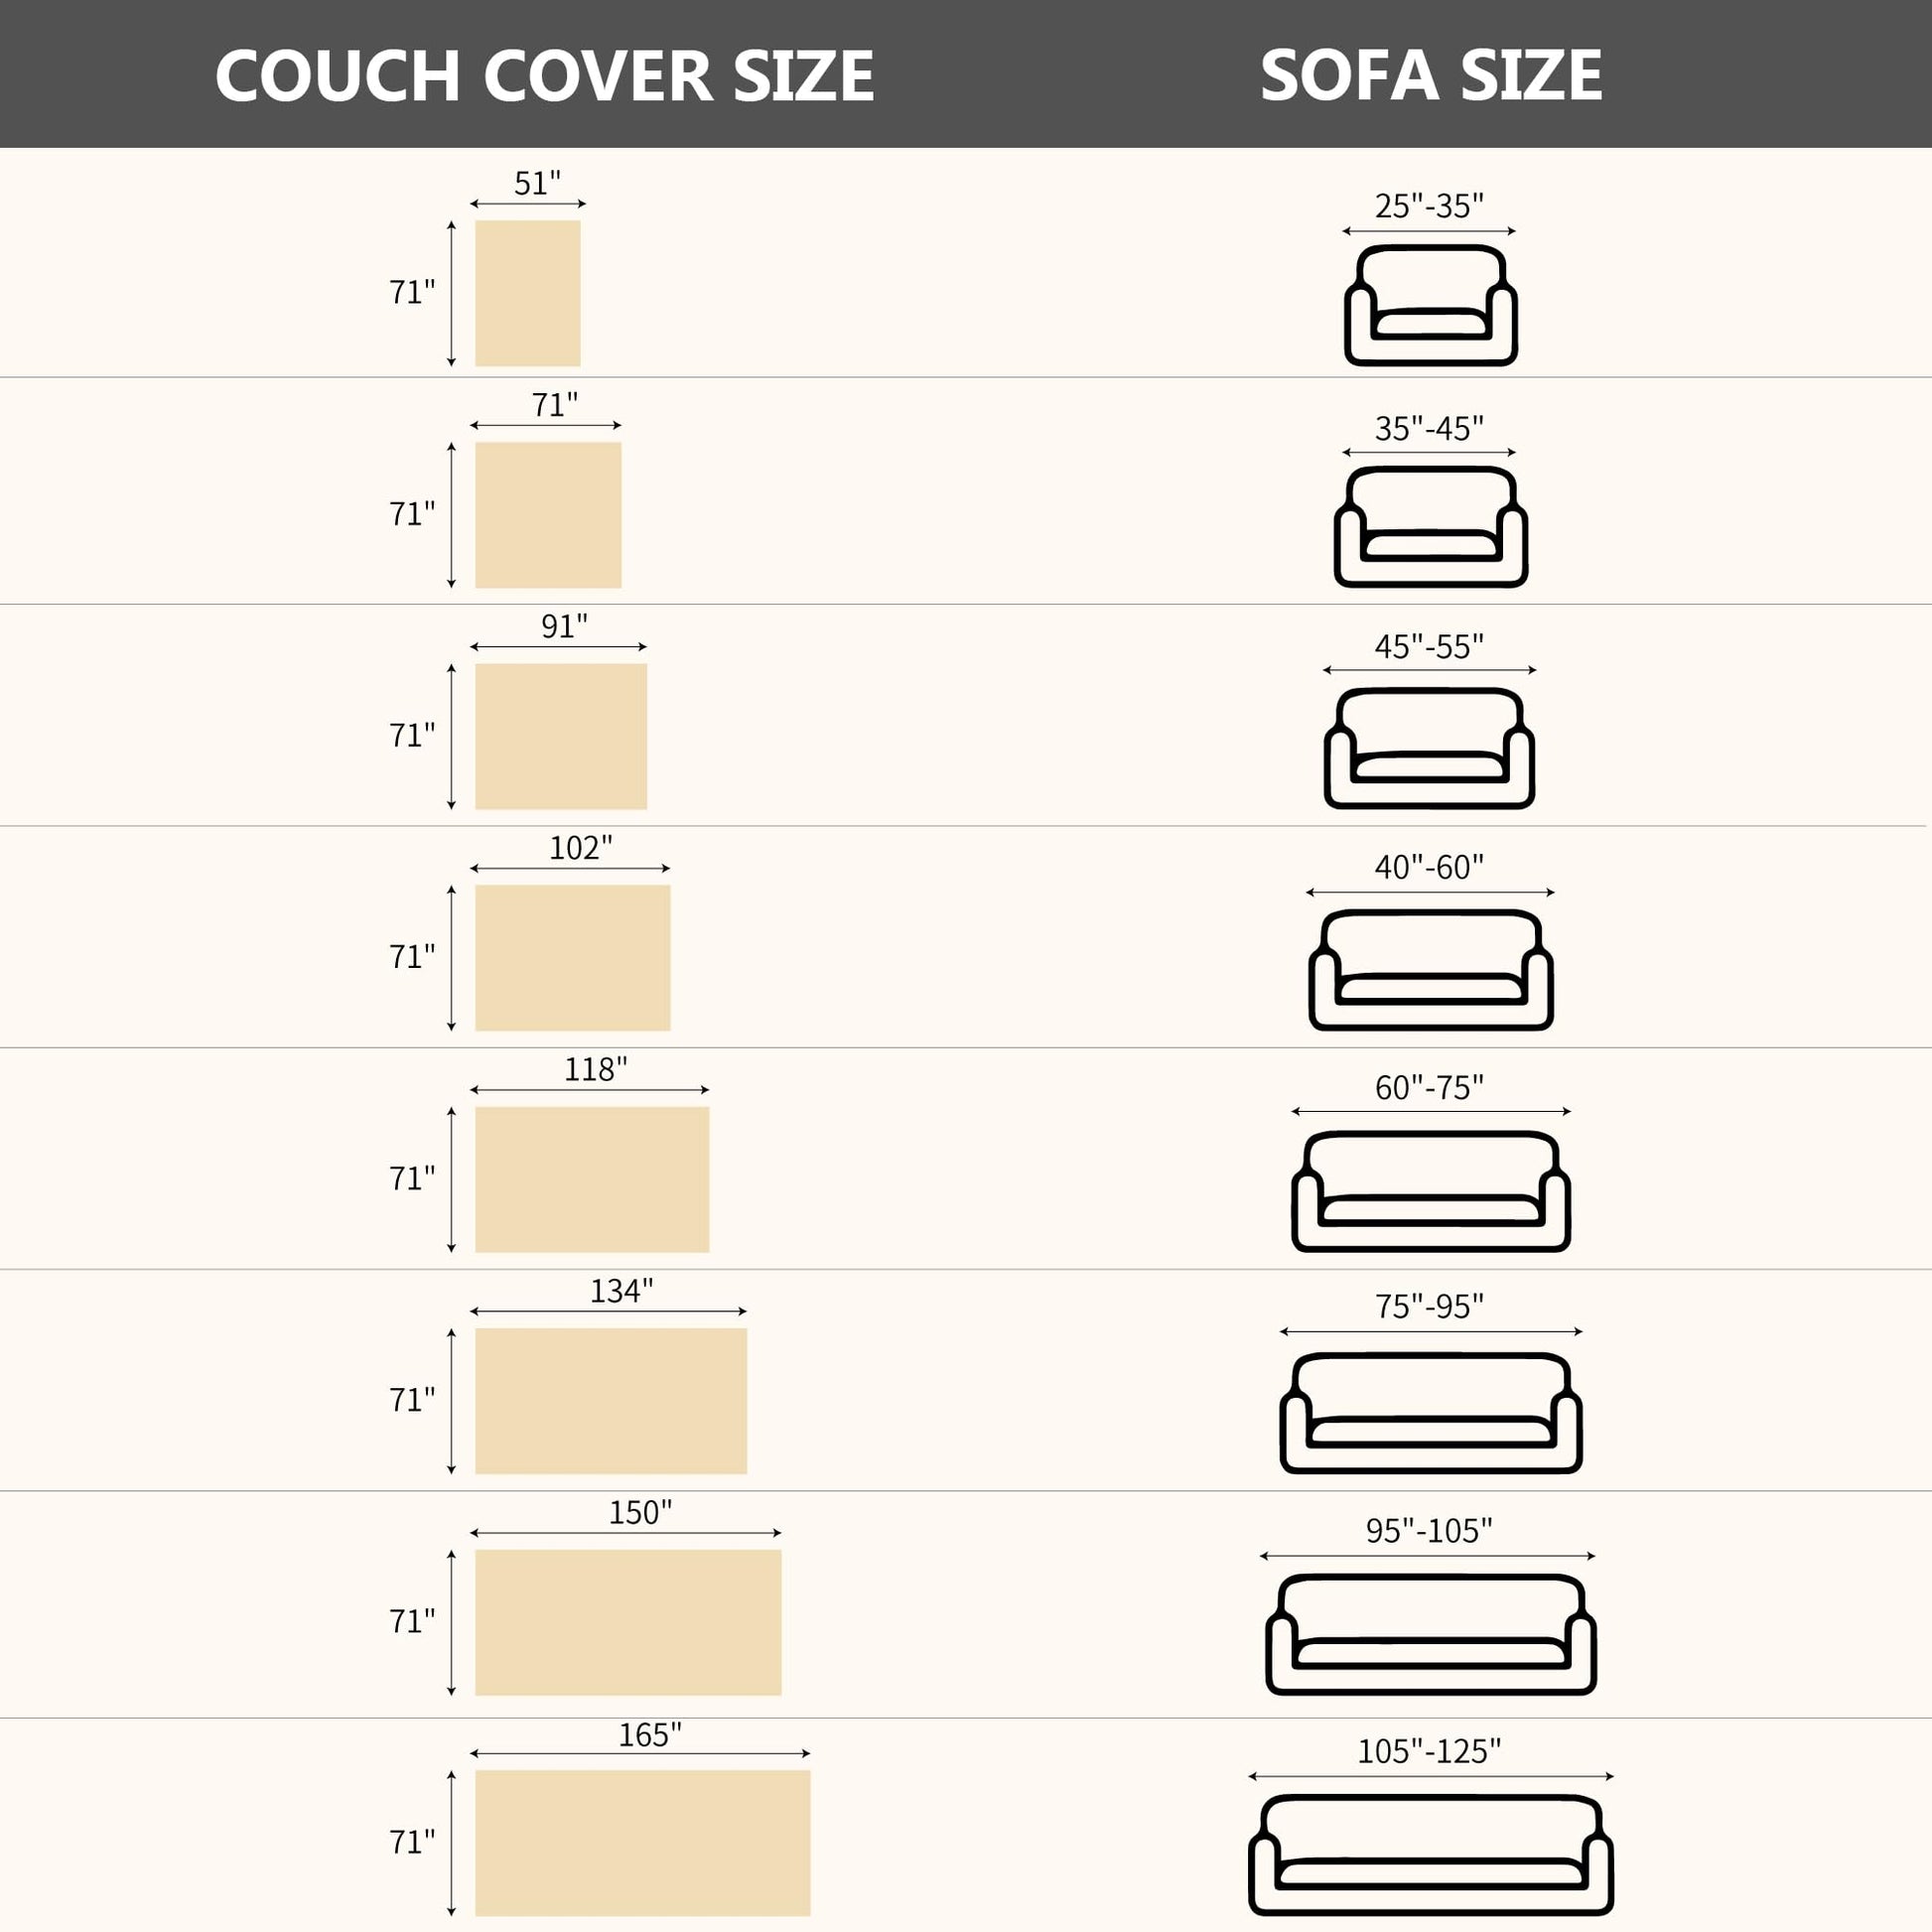Click the 45"-55" sofa icon
The image size is (1932, 1932).
[1429, 748]
